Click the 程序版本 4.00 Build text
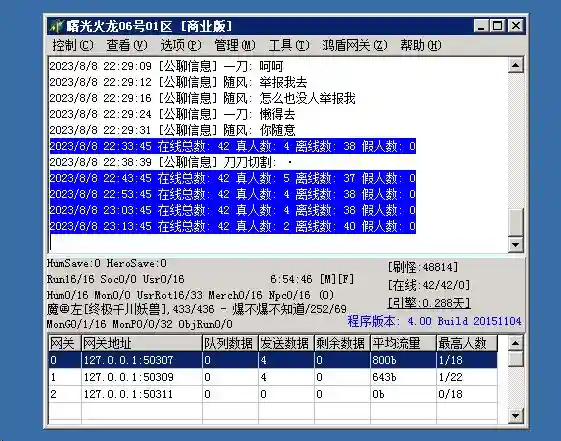Image resolution: width=561 pixels, height=441 pixels. [434, 321]
